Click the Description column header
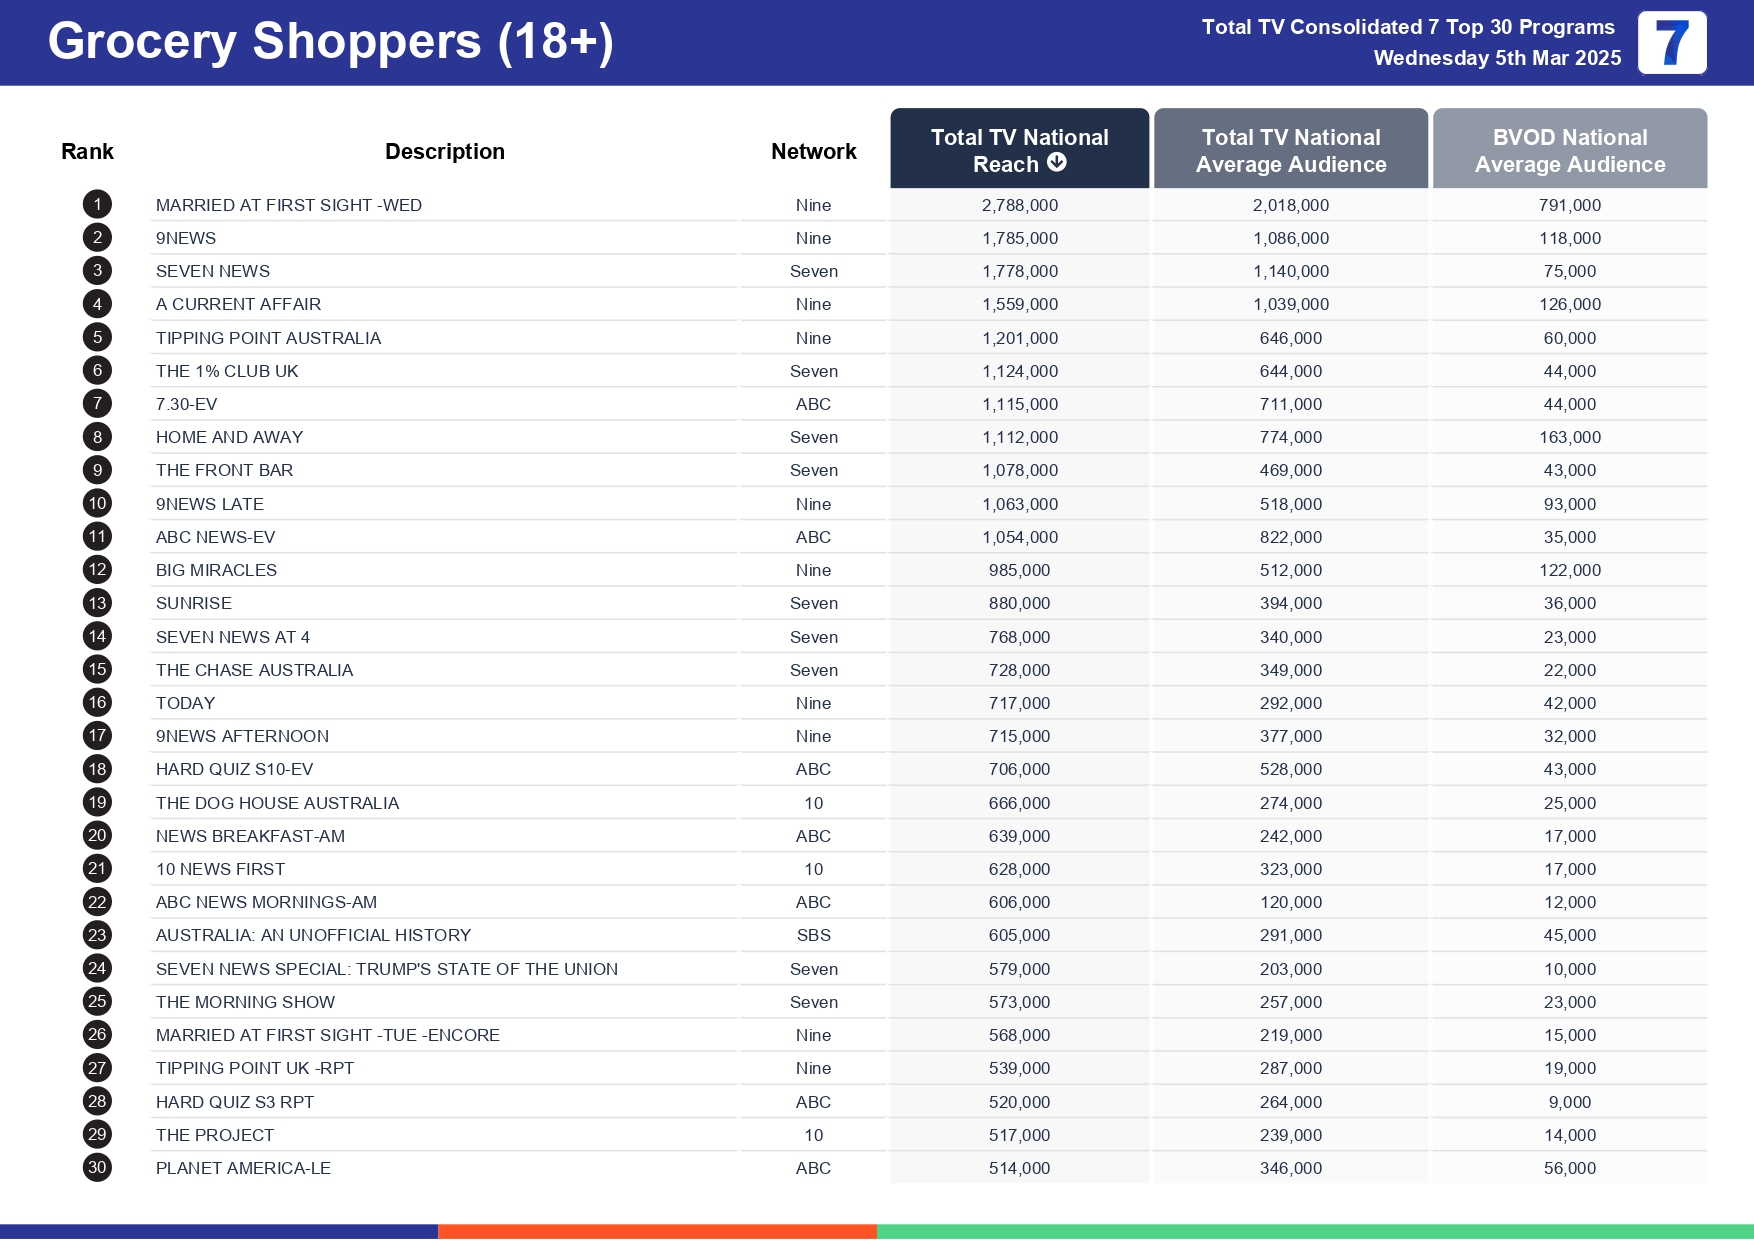The height and width of the screenshot is (1241, 1754). [x=445, y=152]
